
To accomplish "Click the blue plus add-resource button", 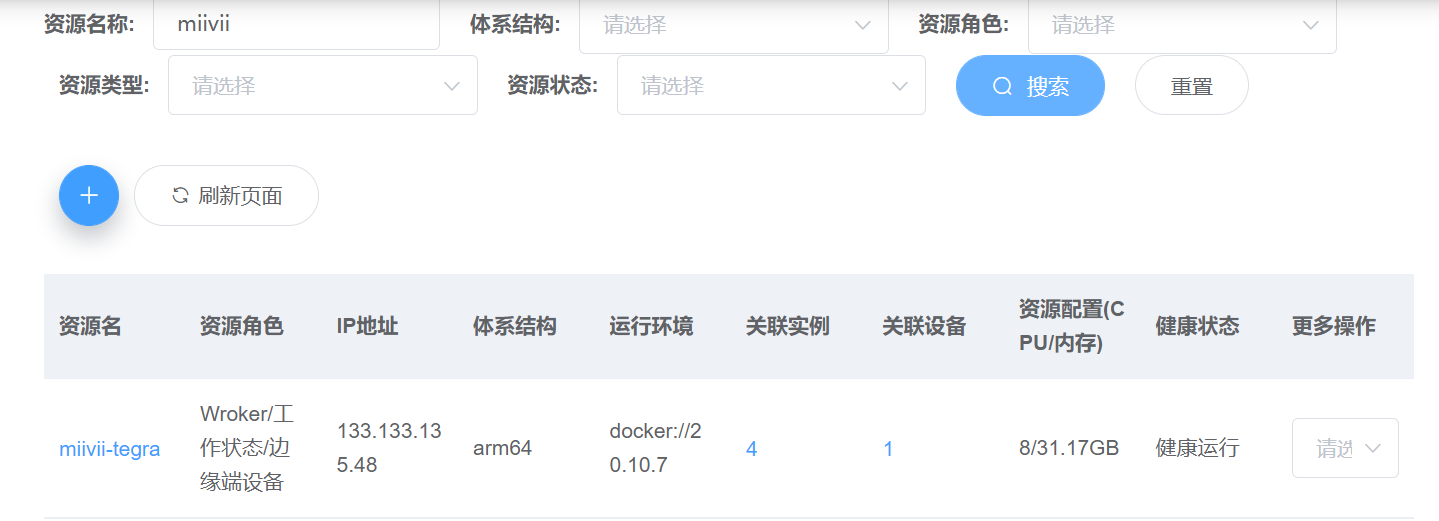I will (89, 195).
